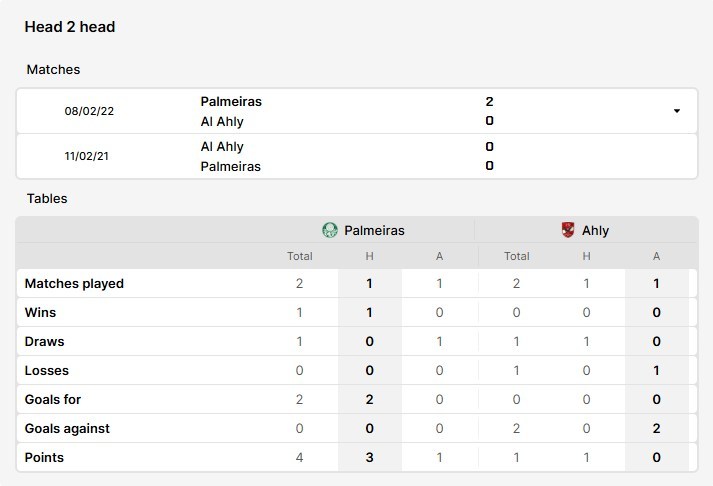
Task: Select the Wins row label
Action: [40, 312]
